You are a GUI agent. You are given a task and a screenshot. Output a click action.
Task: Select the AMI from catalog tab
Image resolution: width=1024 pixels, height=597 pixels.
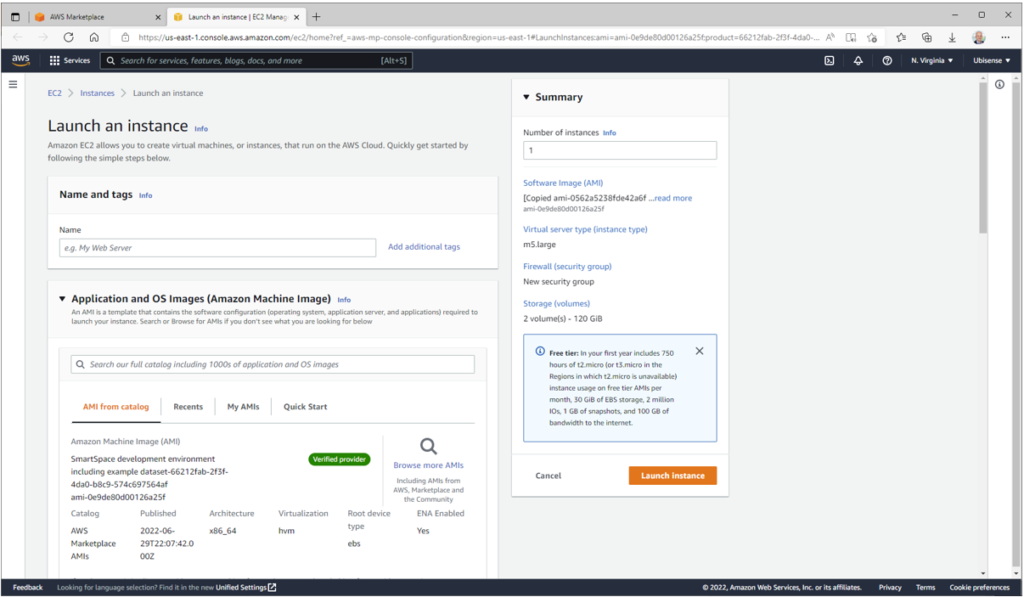click(x=116, y=406)
